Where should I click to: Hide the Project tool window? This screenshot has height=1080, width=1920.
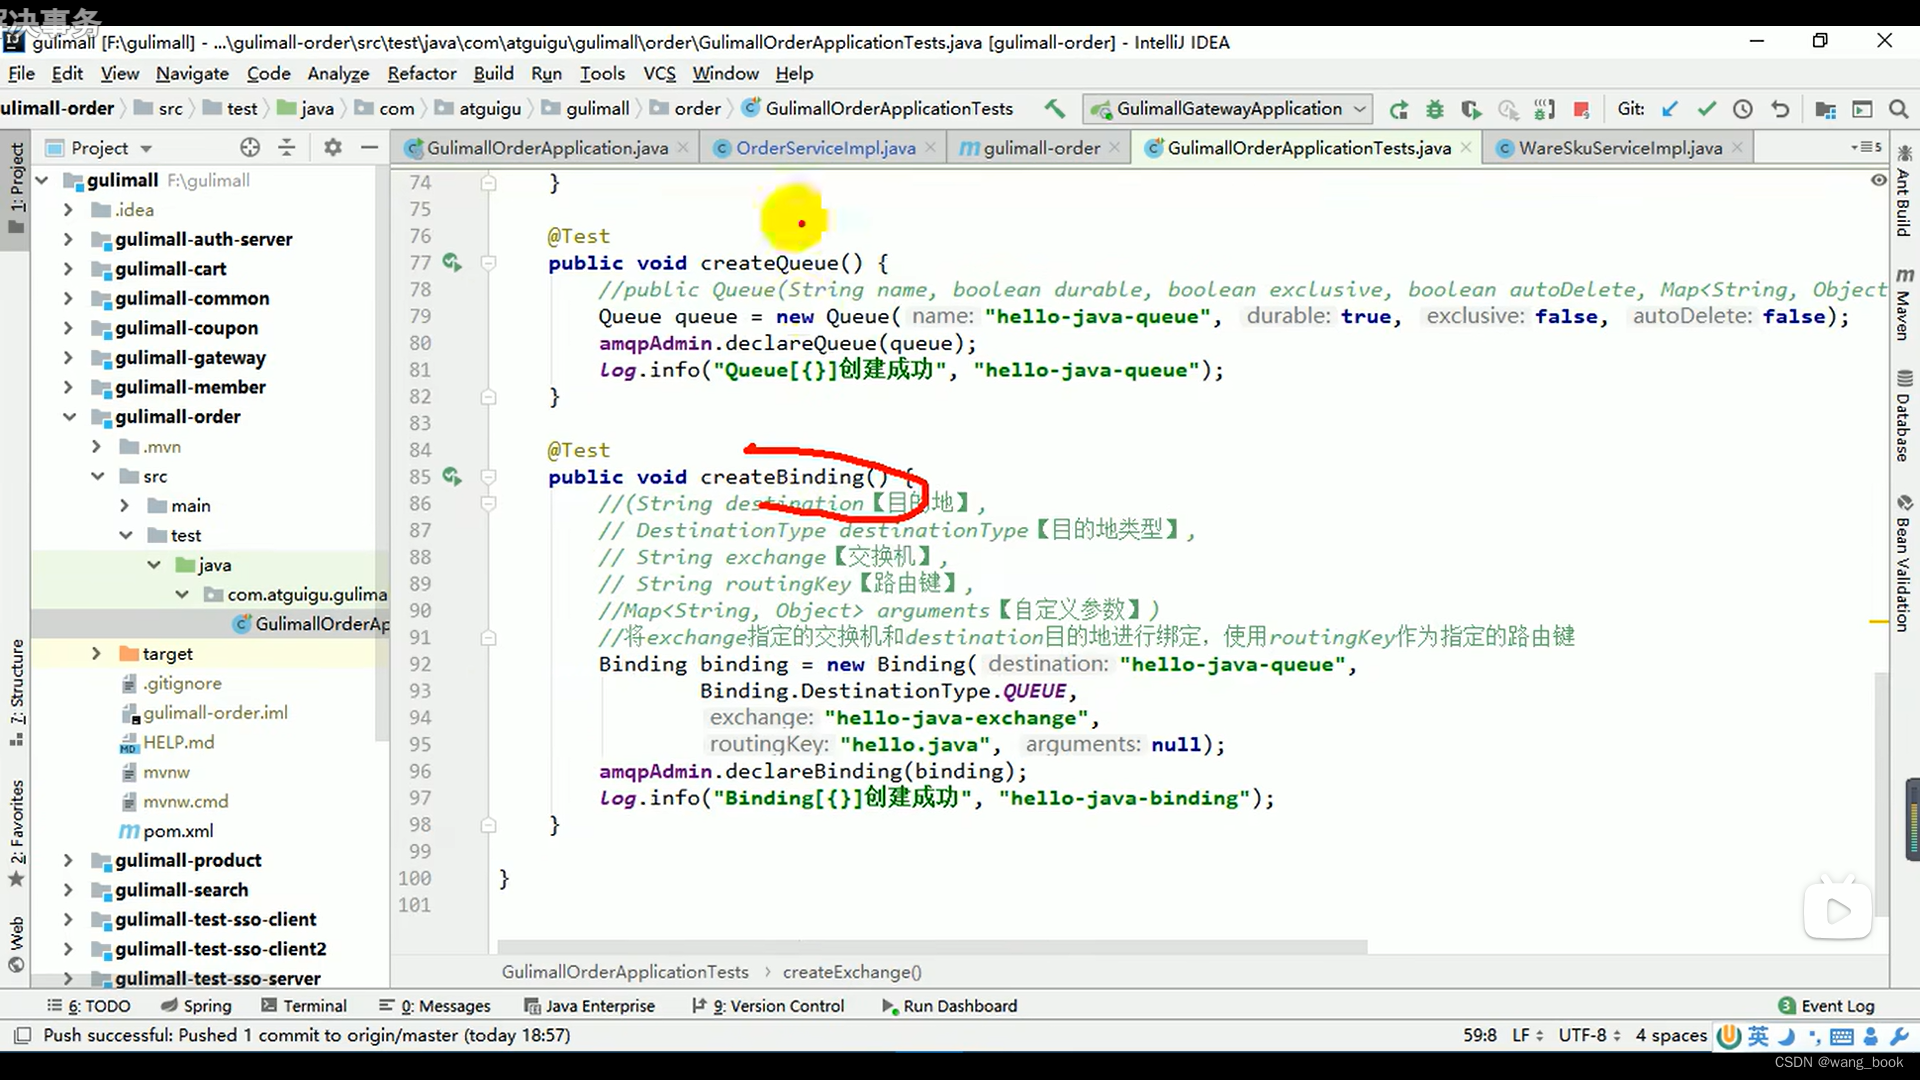(x=369, y=148)
